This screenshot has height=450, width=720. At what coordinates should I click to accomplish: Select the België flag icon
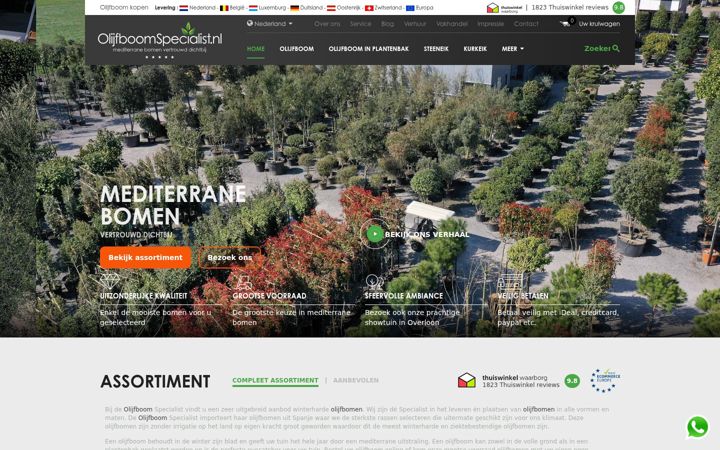pyautogui.click(x=224, y=8)
